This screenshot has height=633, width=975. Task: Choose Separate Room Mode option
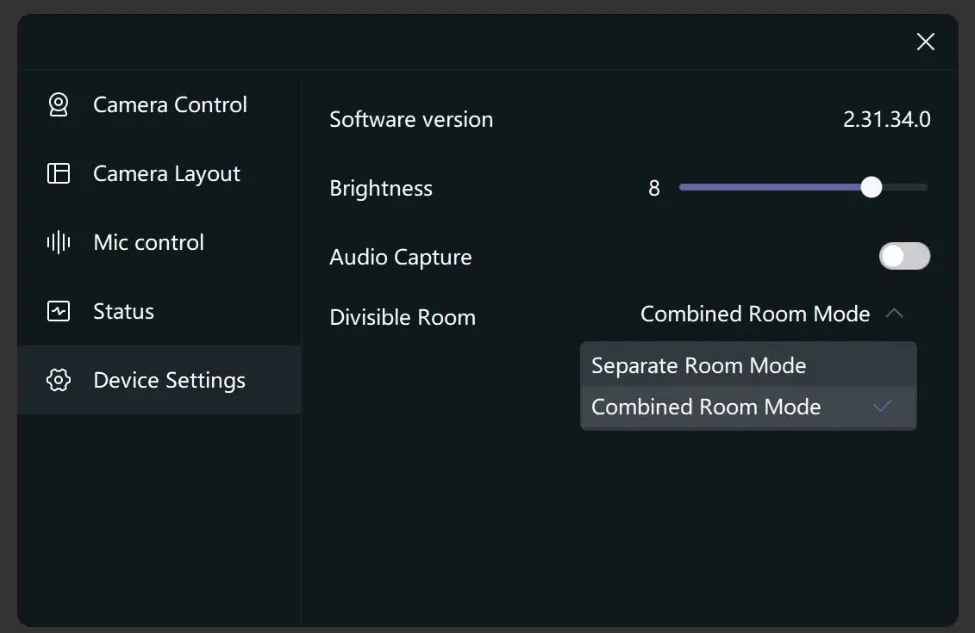coord(748,365)
